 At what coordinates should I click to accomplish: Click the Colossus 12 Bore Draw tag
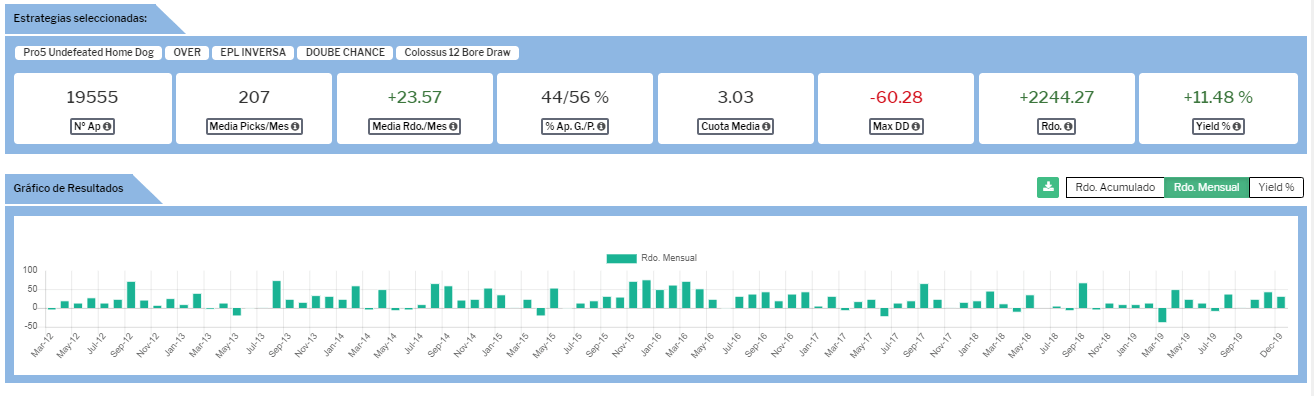[457, 53]
